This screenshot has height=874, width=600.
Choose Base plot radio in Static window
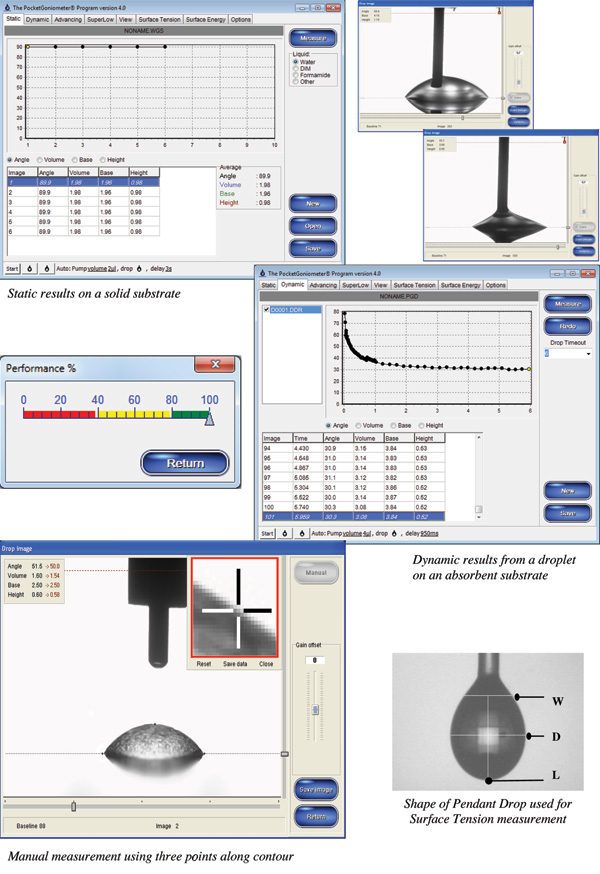pos(75,160)
